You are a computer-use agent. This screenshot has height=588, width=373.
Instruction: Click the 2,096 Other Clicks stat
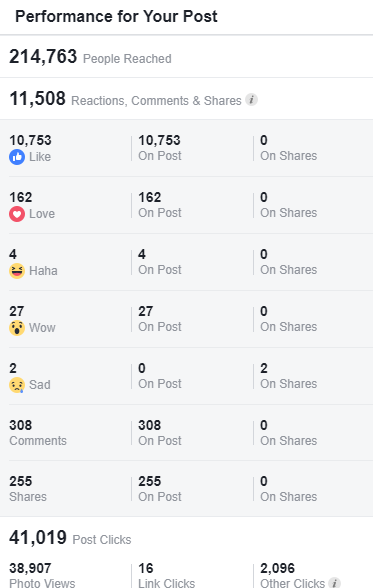(292, 575)
